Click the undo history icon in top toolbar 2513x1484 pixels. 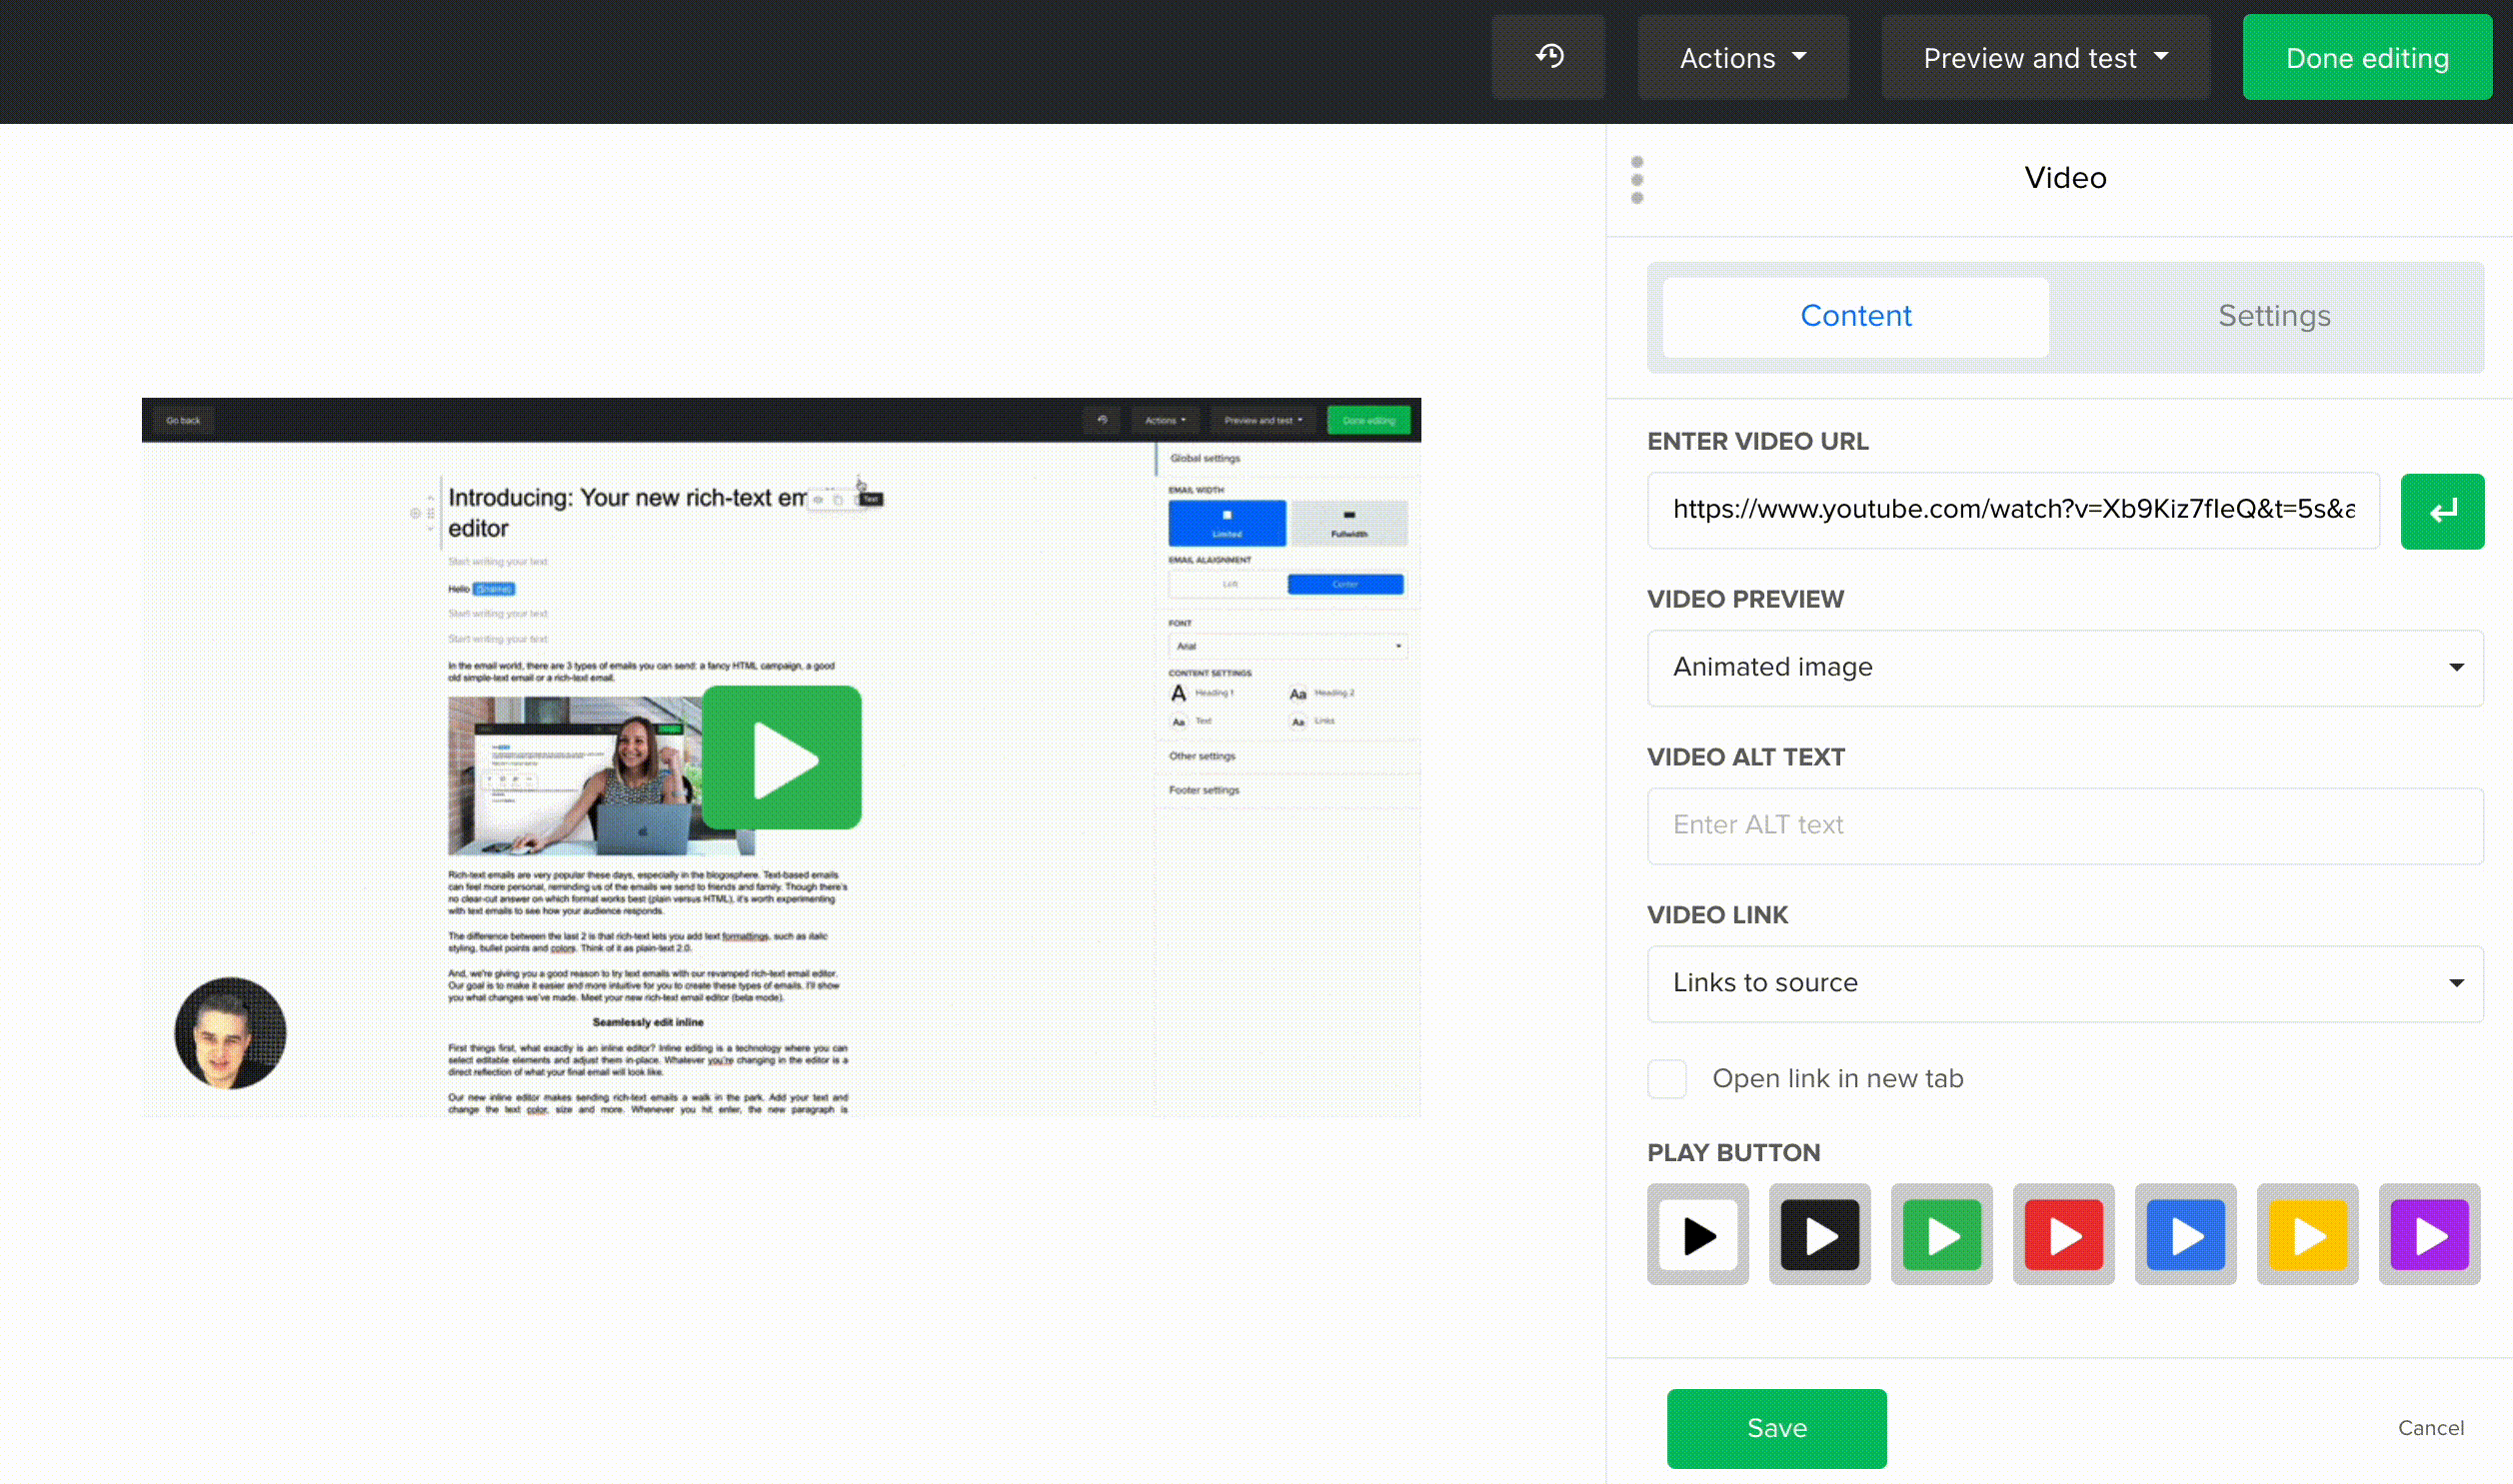(x=1548, y=57)
